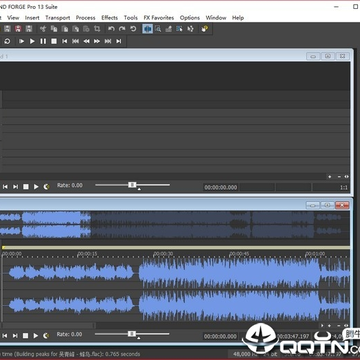Click Rewind in the main transport toolbar
360x360 pixels.
point(86,41)
